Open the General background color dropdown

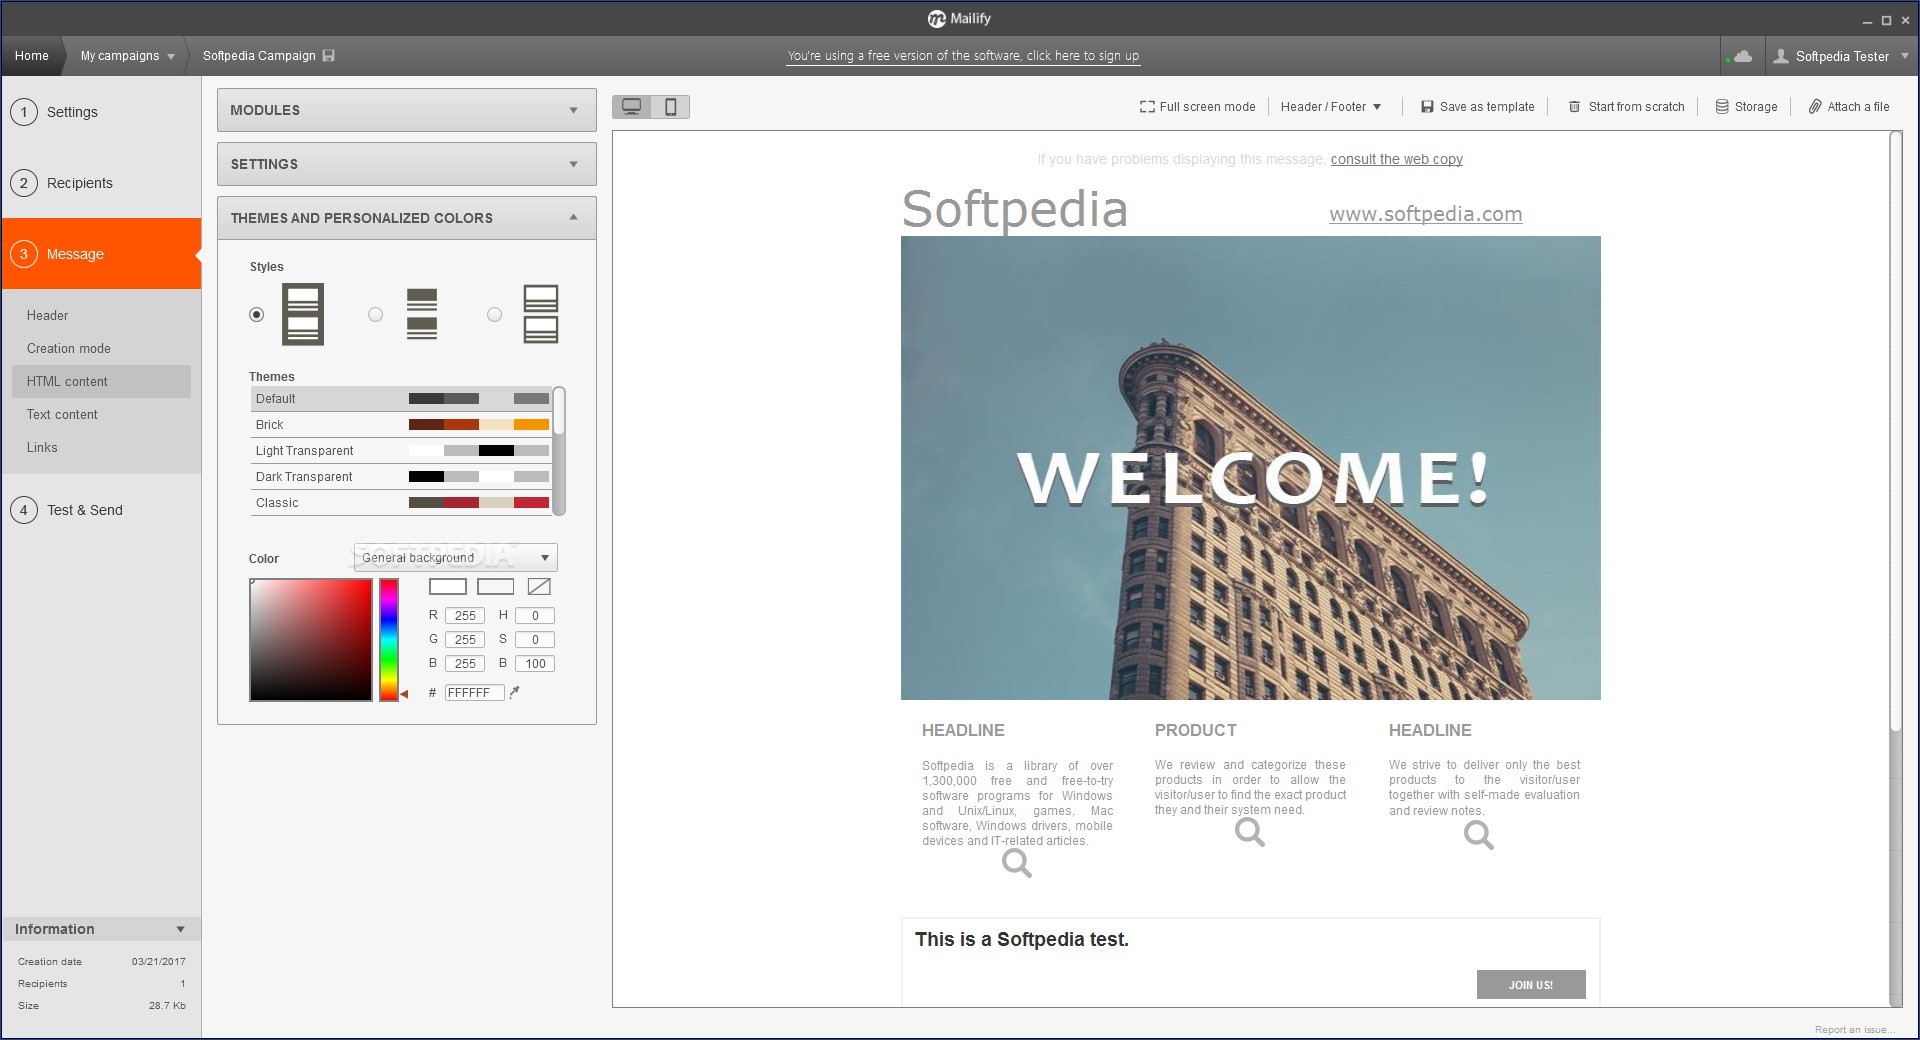(456, 557)
